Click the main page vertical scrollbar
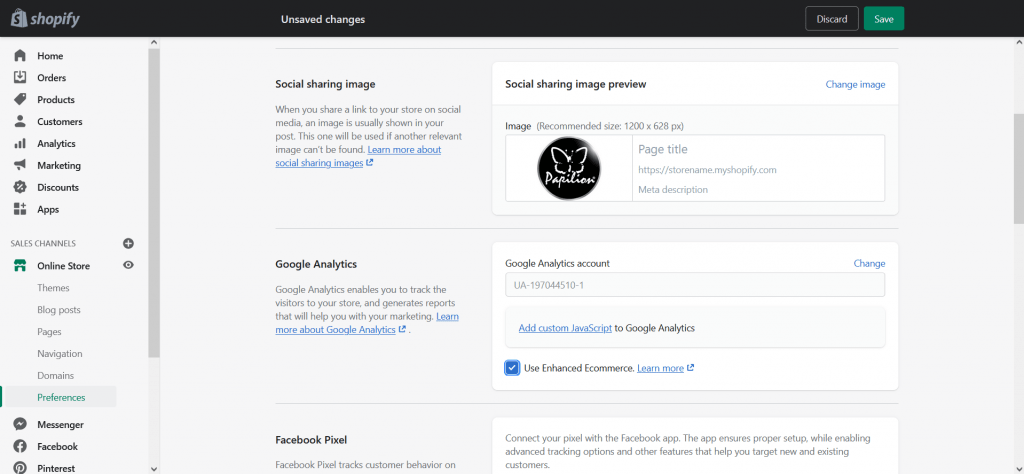This screenshot has width=1024, height=474. coord(1018,168)
